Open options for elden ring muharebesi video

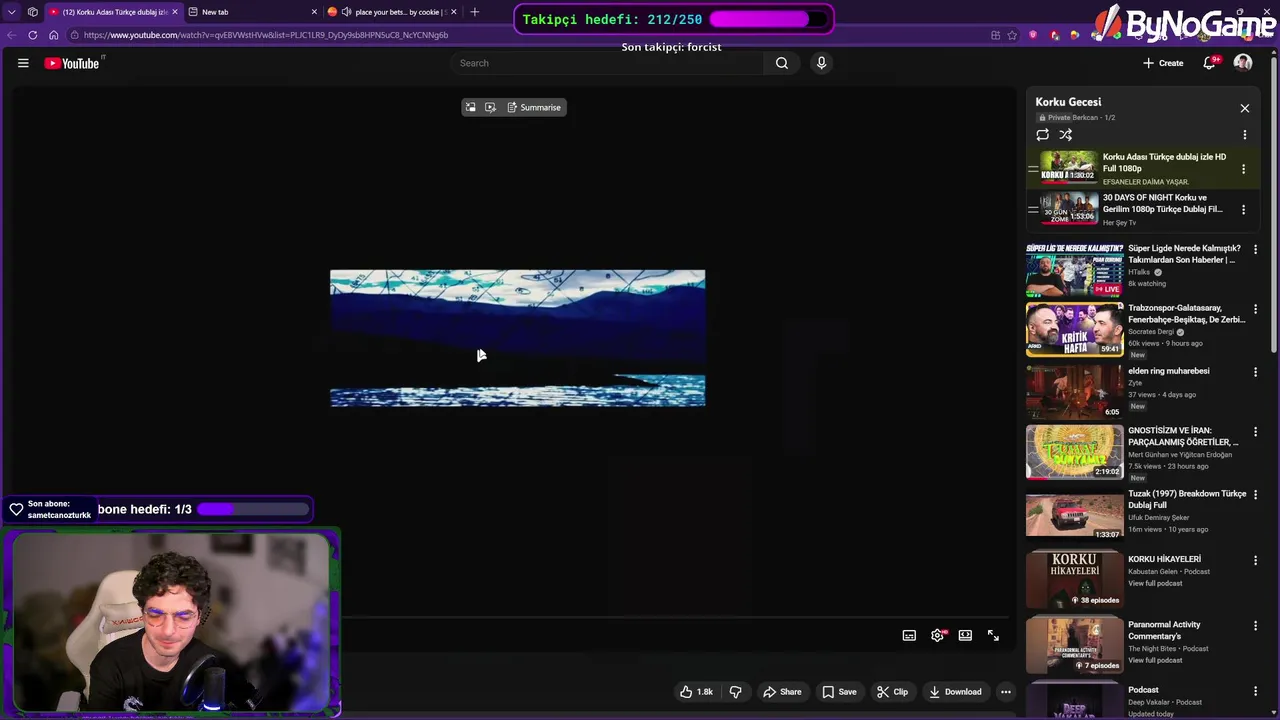click(1256, 372)
